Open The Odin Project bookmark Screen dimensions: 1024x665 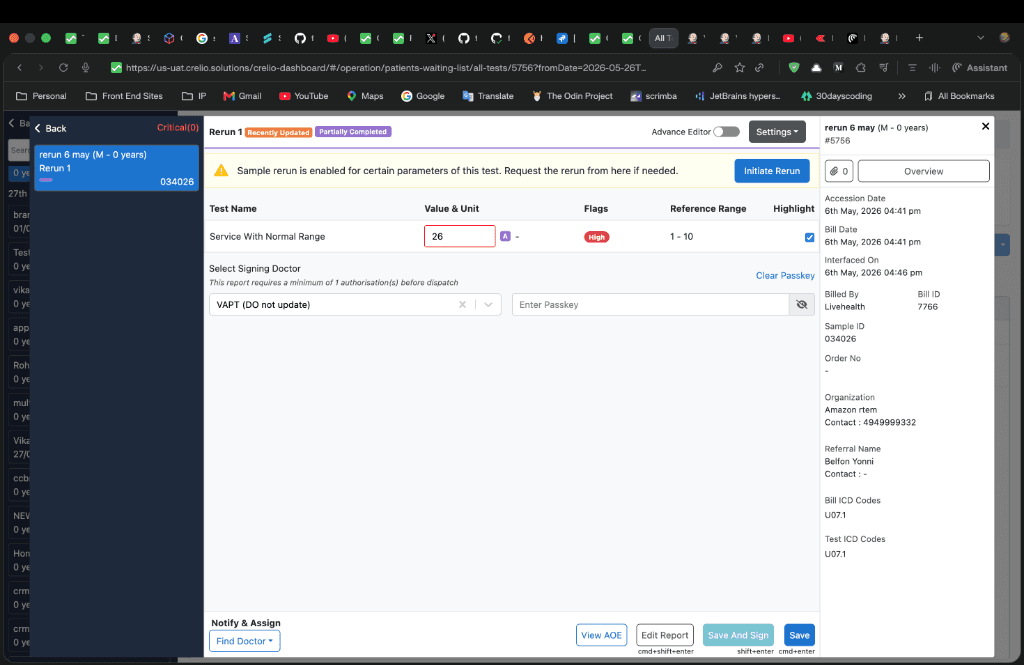pos(572,96)
